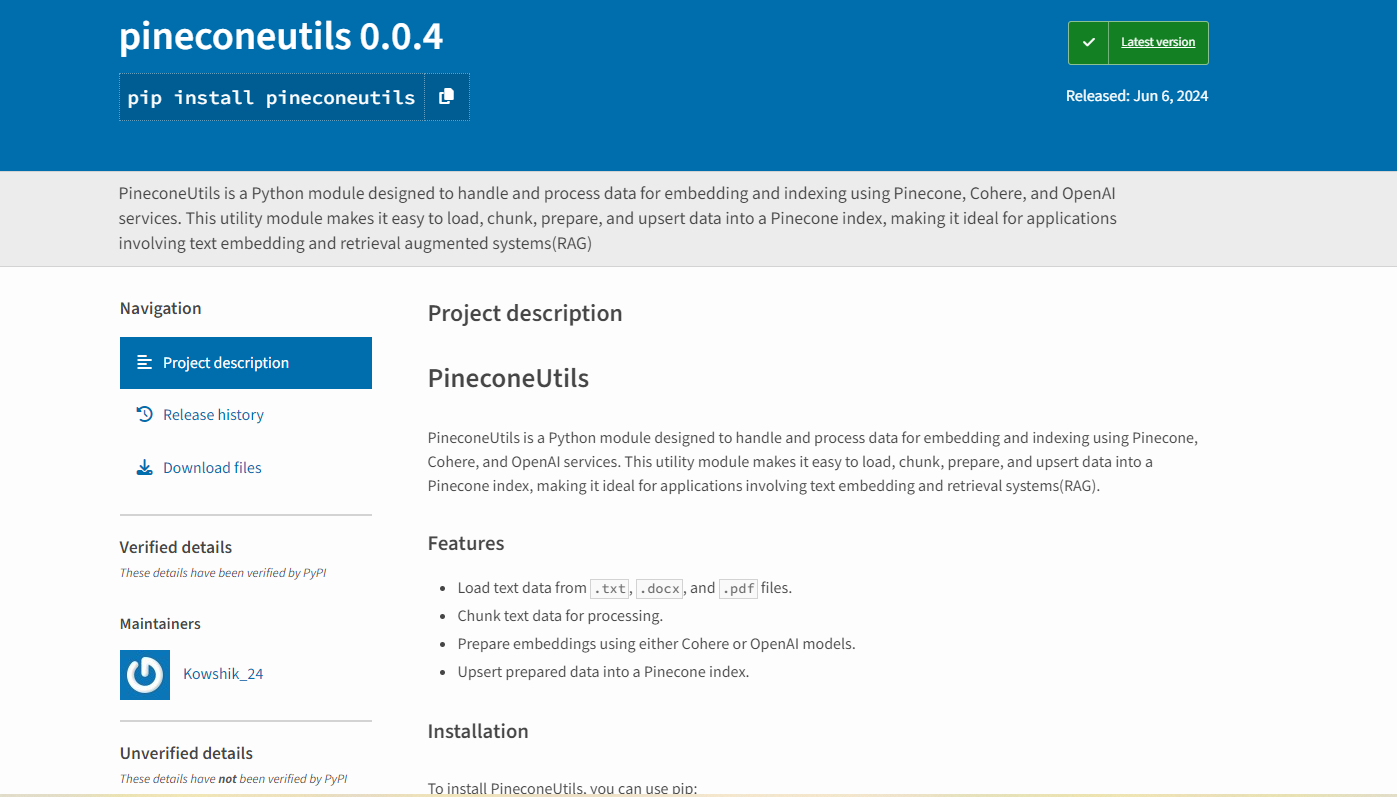Open the Download files section
1397x797 pixels.
(x=212, y=467)
